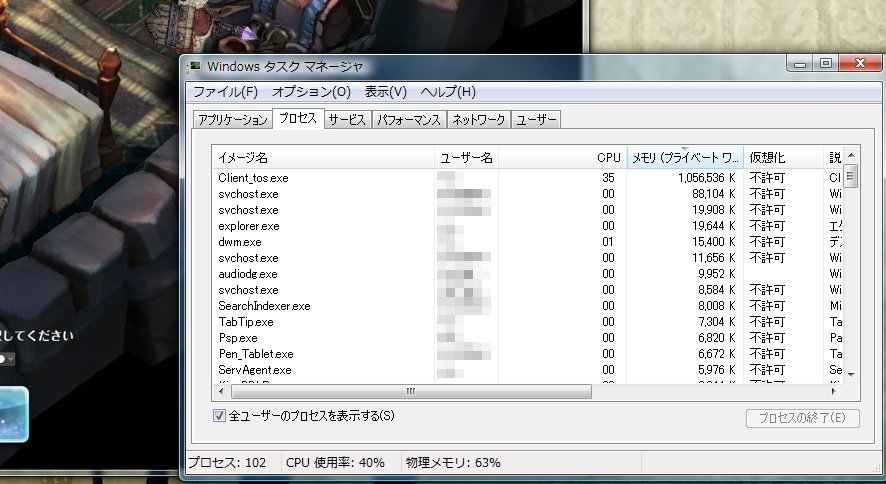The image size is (886, 484).
Task: Toggle 全ユーザーのプロセスを表示する checkbox
Action: coord(219,416)
